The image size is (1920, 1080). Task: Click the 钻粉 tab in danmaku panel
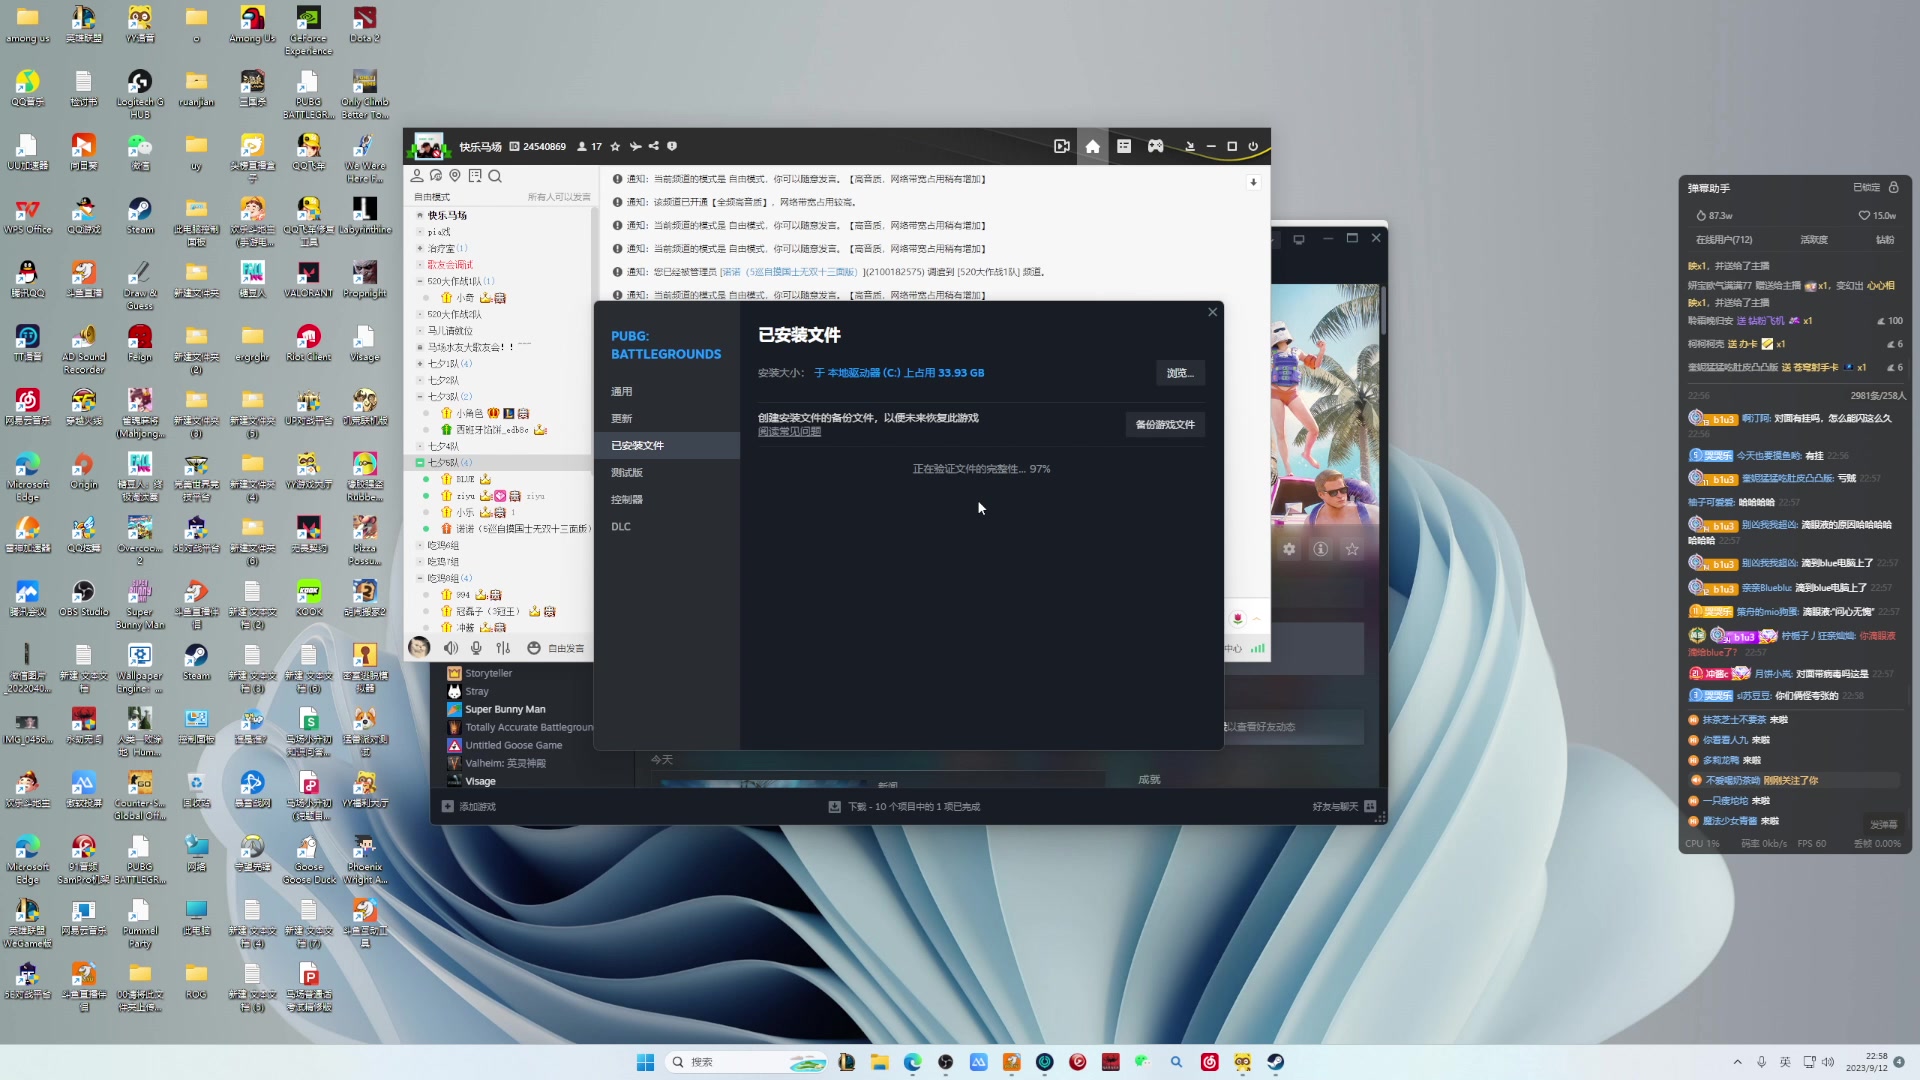pos(1885,240)
